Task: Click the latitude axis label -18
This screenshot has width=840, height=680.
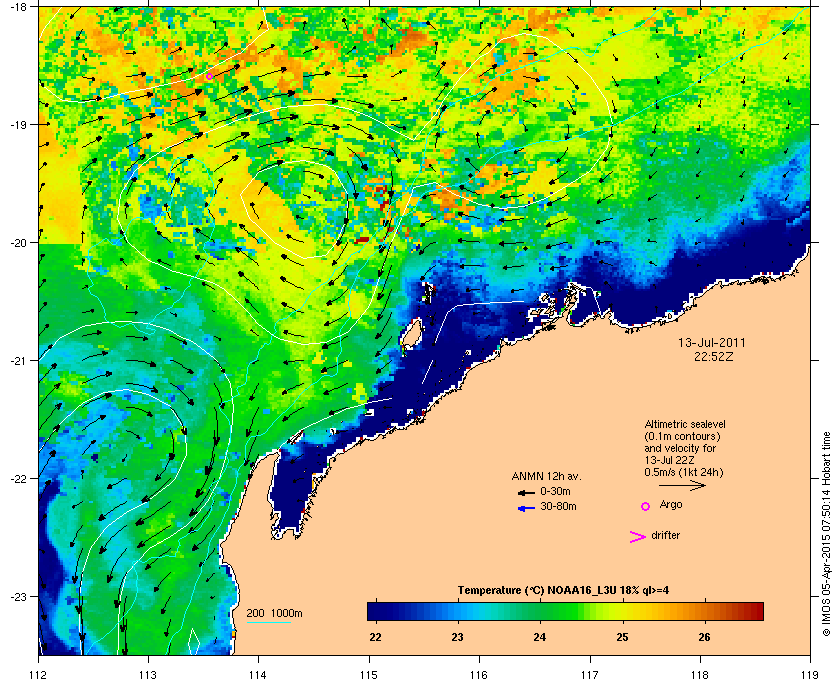Action: point(18,7)
